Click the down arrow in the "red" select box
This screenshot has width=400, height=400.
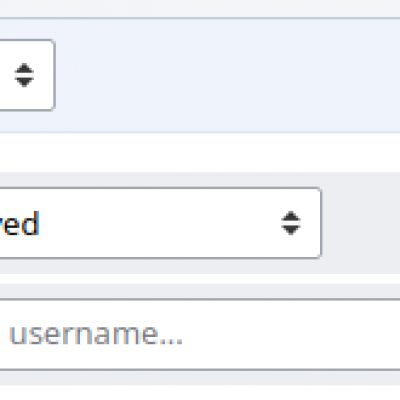[x=291, y=230]
